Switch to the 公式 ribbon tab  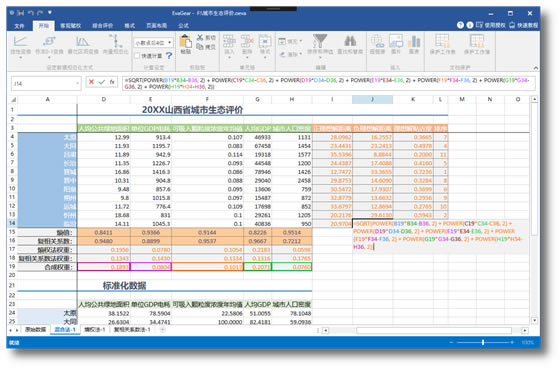coord(184,26)
